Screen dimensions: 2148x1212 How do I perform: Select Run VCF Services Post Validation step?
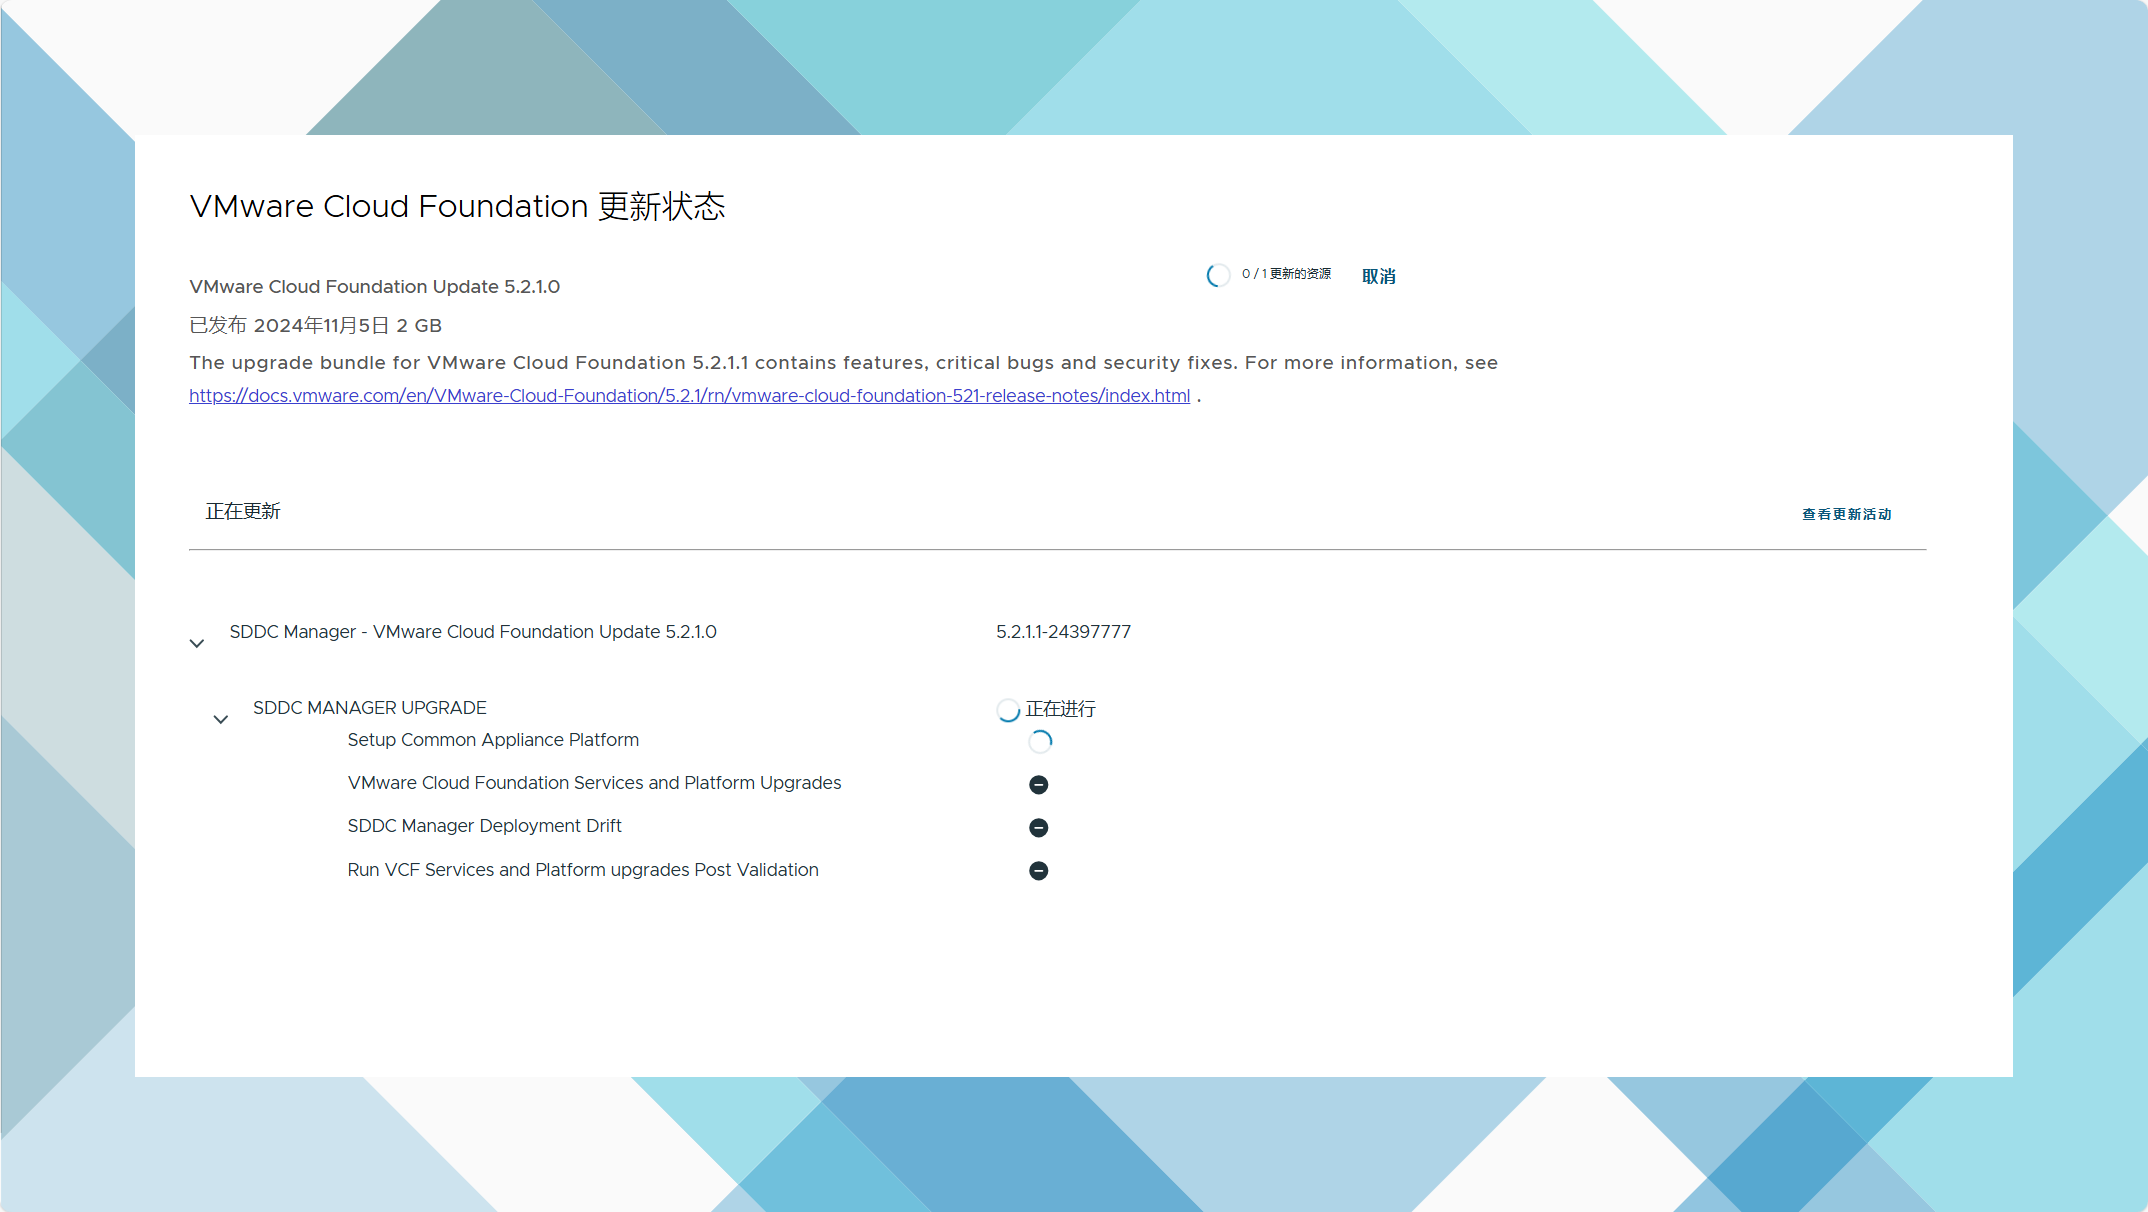583,870
